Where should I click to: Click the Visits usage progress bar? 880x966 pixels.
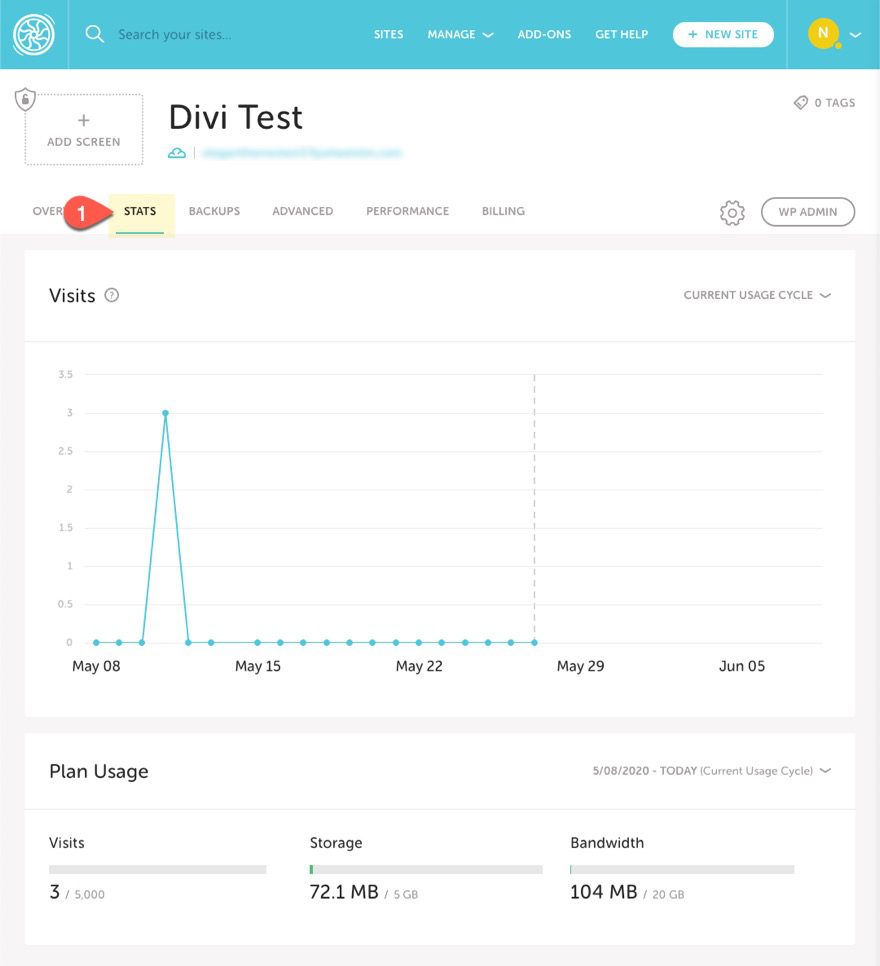pos(158,869)
